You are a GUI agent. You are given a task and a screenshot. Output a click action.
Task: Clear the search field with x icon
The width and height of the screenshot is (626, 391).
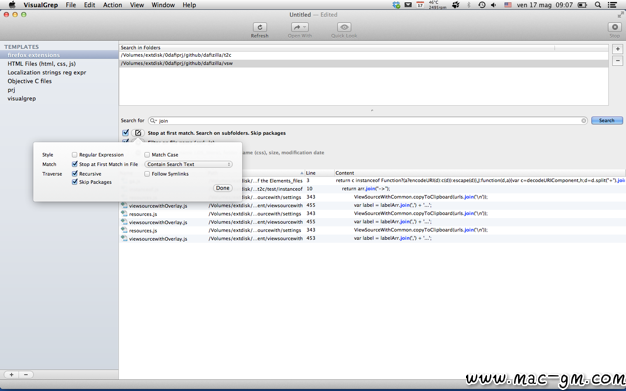coord(583,121)
